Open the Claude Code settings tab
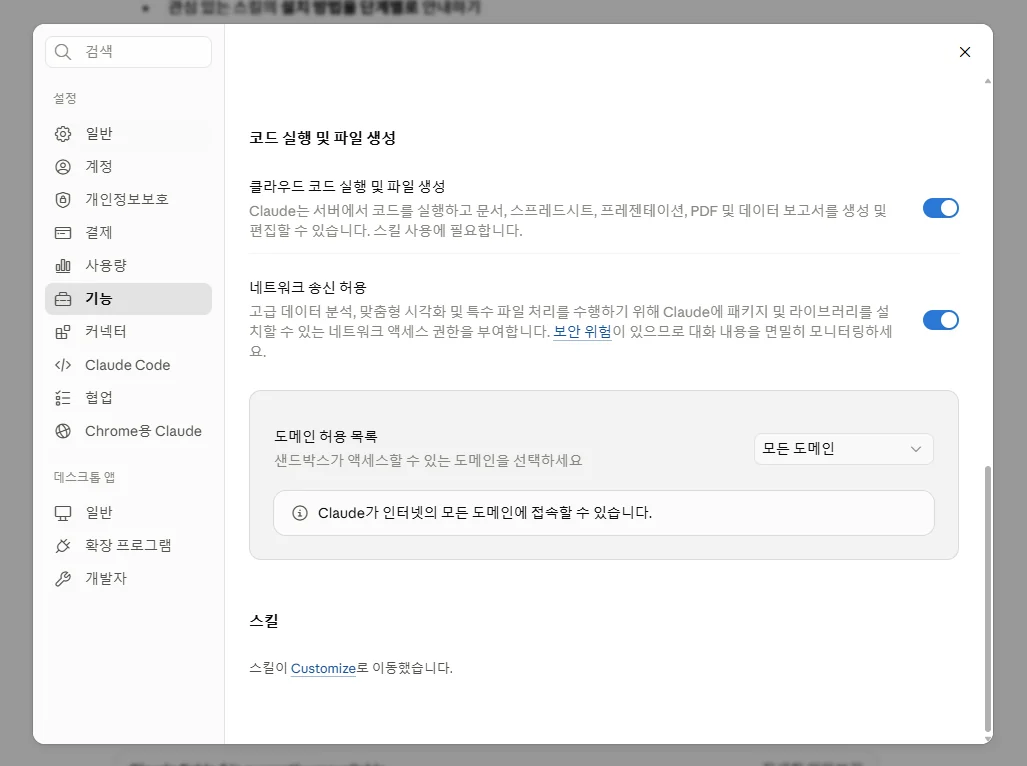The image size is (1027, 766). pyautogui.click(x=128, y=365)
